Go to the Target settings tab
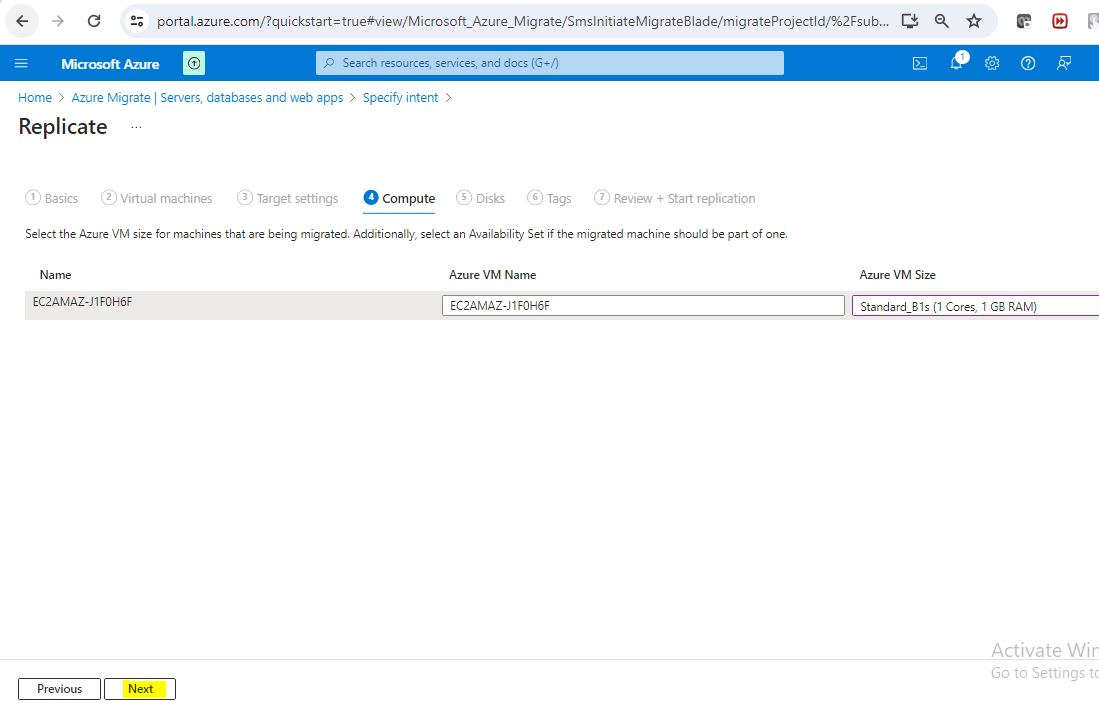Screen dimensions: 1099x710 288,198
